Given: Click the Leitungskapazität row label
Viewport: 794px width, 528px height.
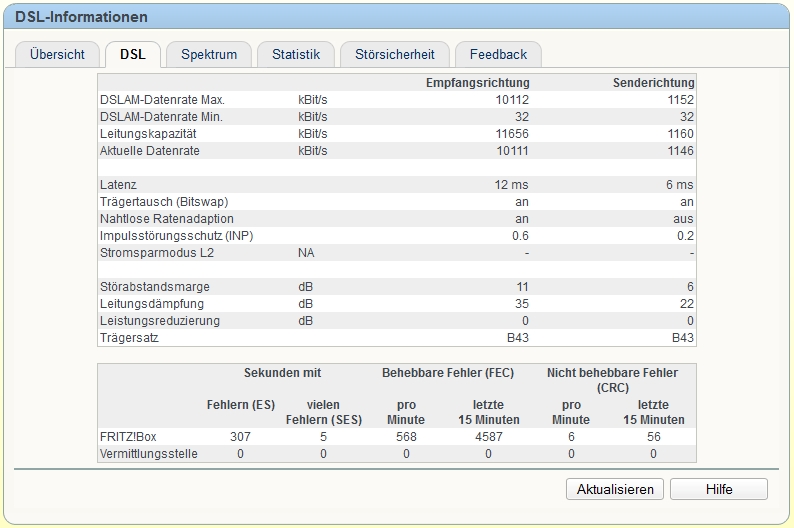Looking at the screenshot, I should pos(148,134).
